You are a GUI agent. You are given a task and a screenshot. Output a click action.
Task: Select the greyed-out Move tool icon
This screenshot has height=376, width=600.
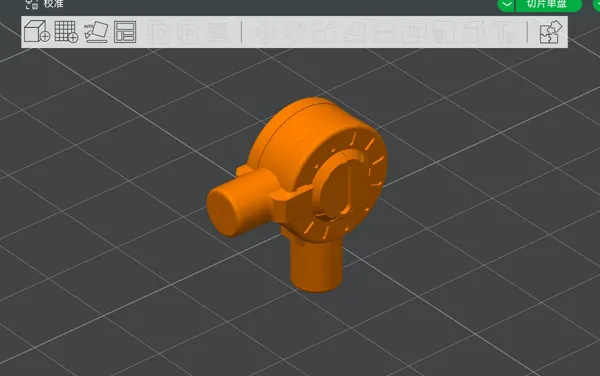tap(265, 32)
